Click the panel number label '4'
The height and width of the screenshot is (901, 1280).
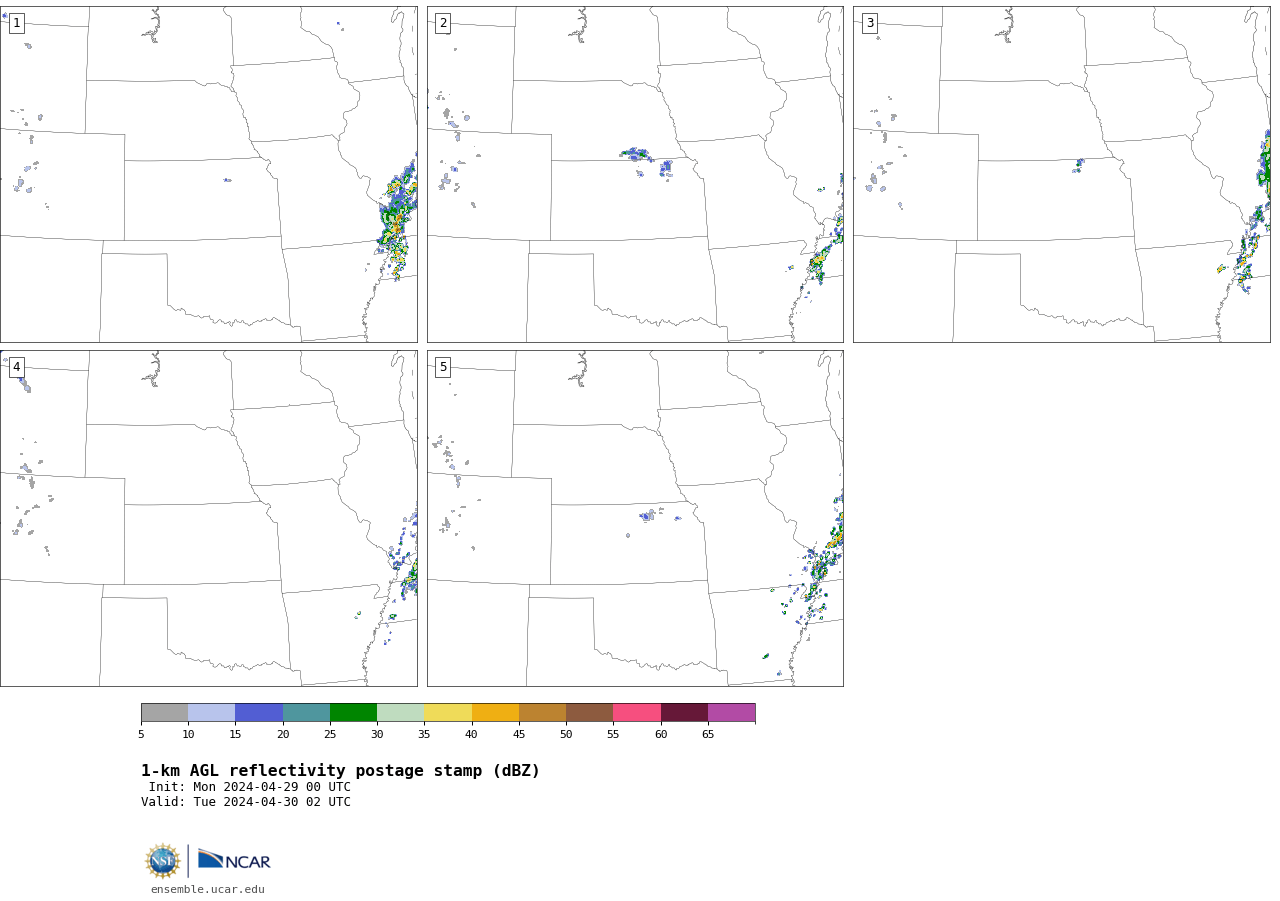[16, 367]
